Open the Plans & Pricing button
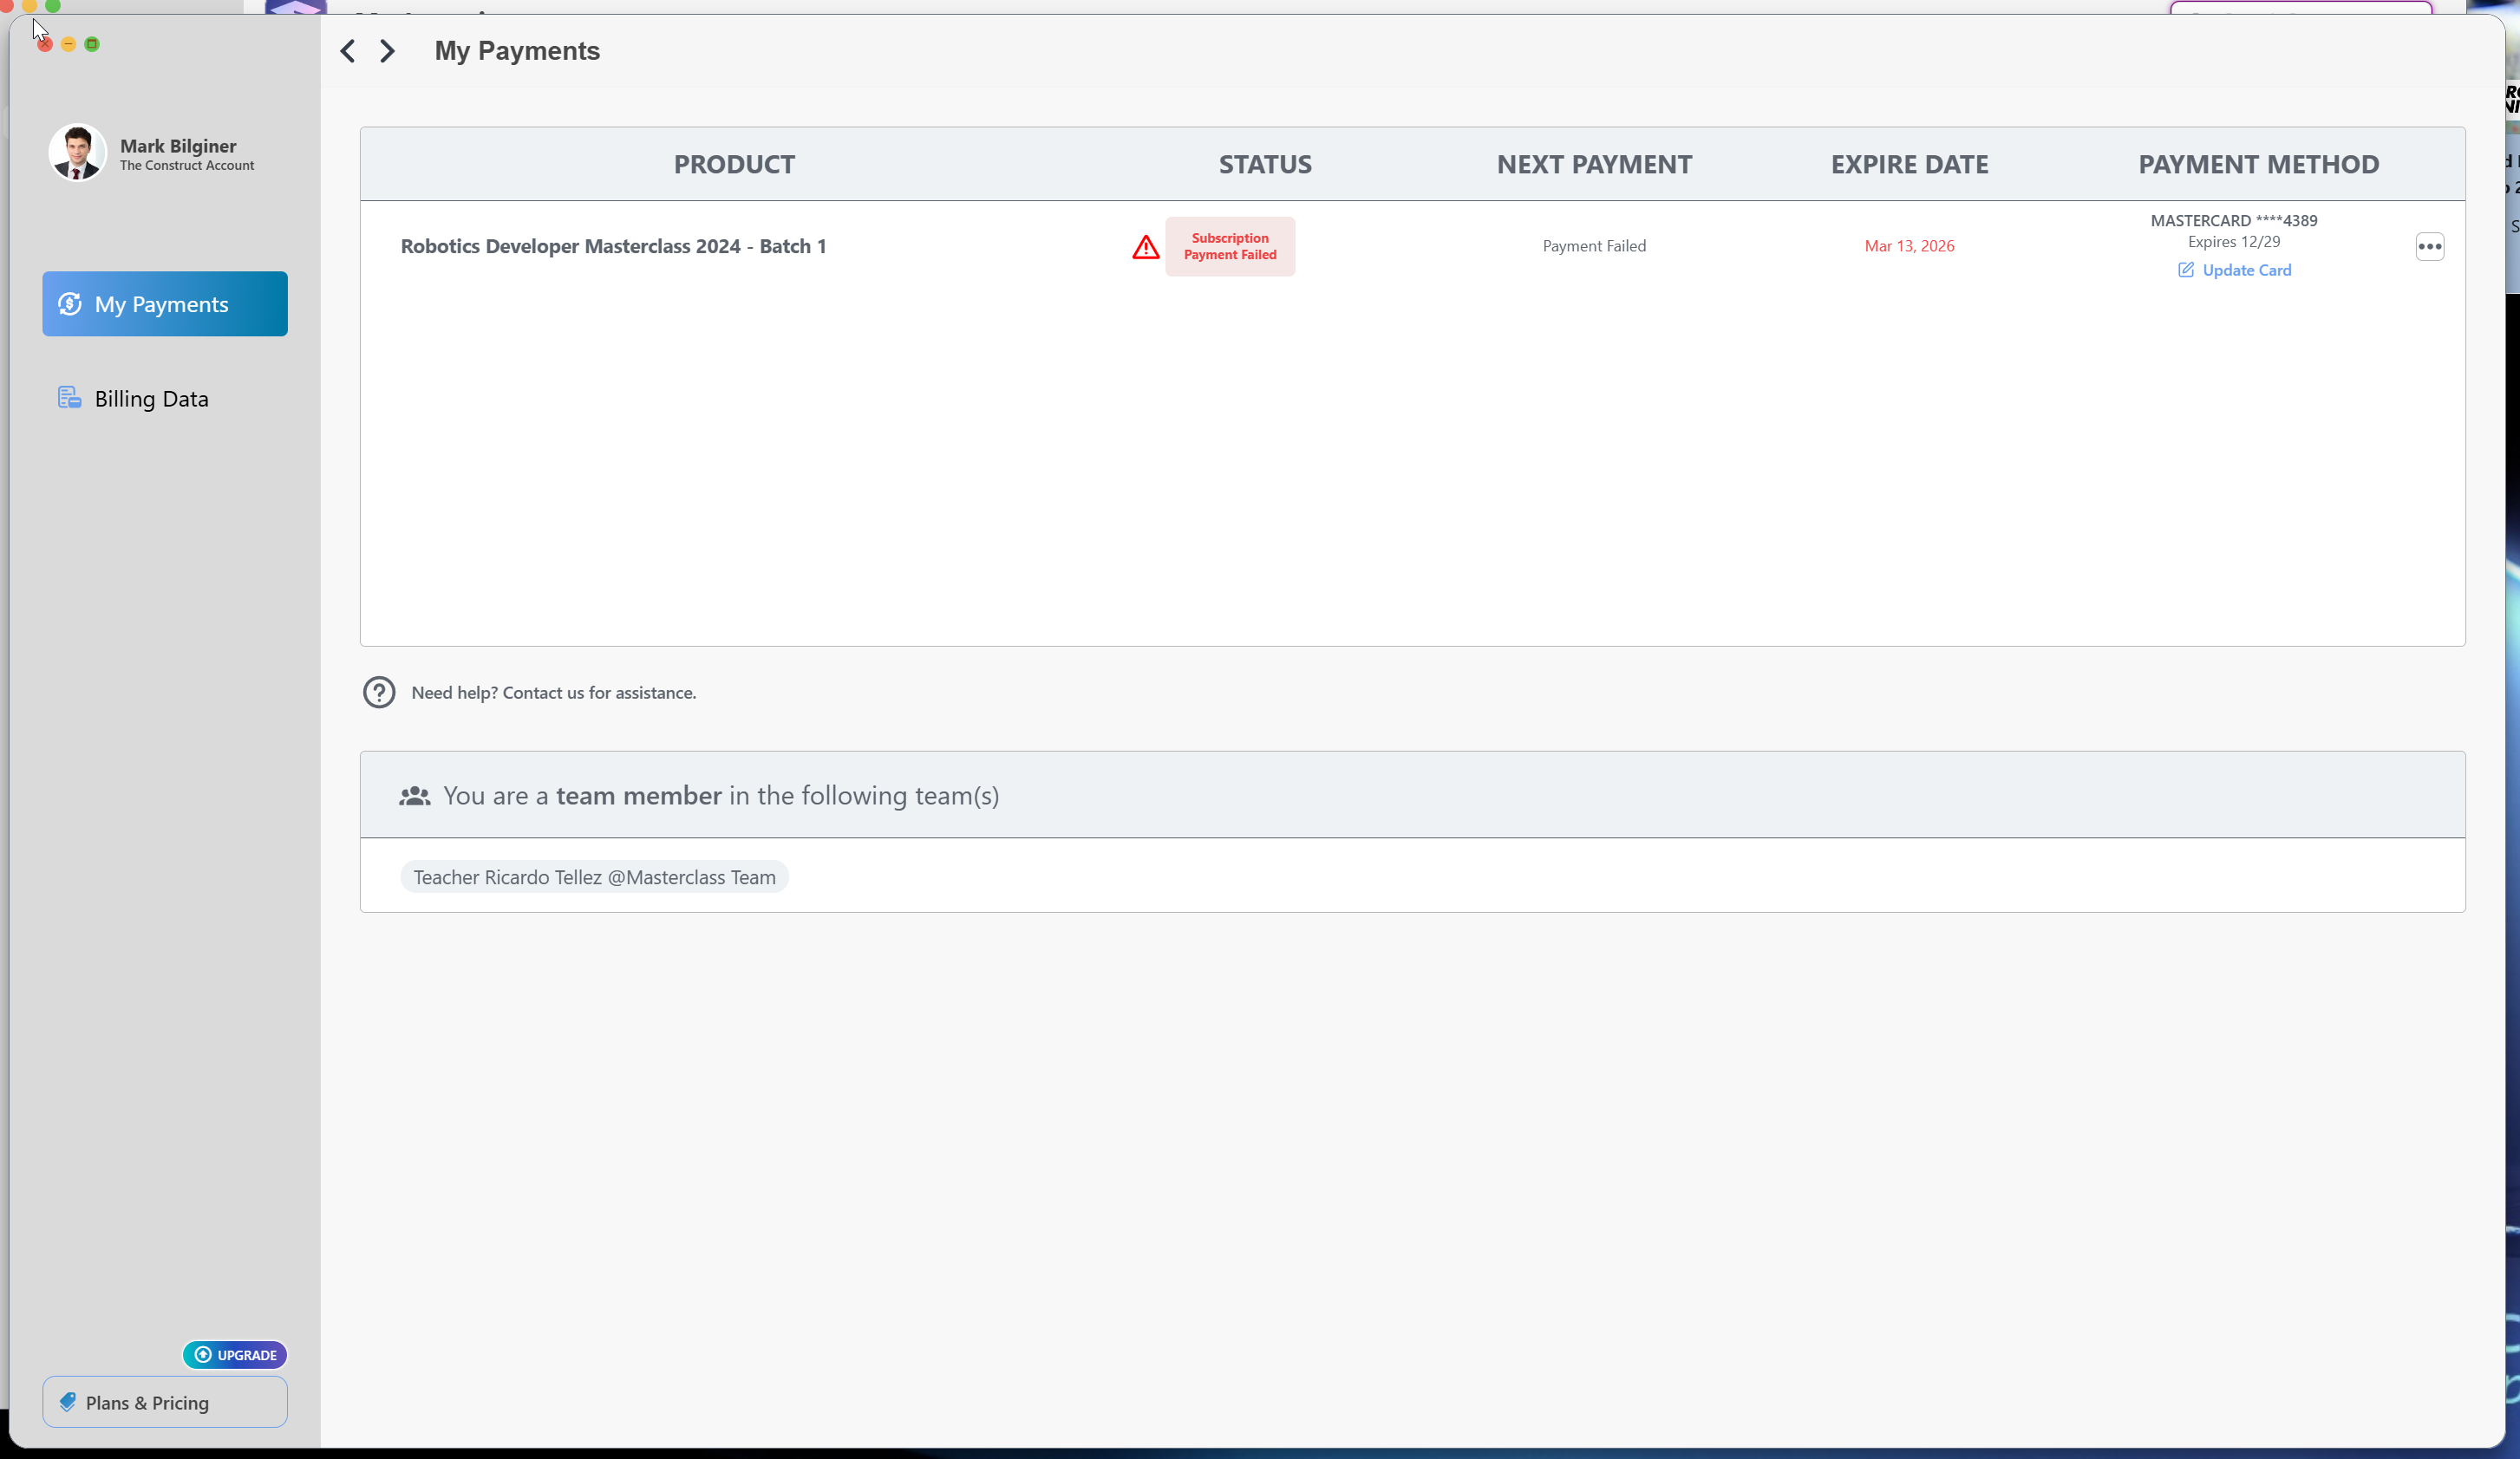The height and width of the screenshot is (1459, 2520). pos(165,1402)
